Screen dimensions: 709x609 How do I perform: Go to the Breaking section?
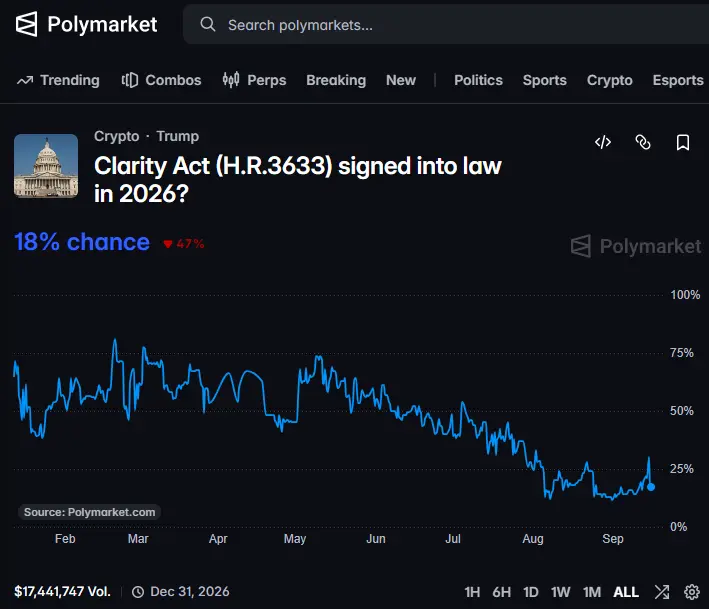coord(336,80)
